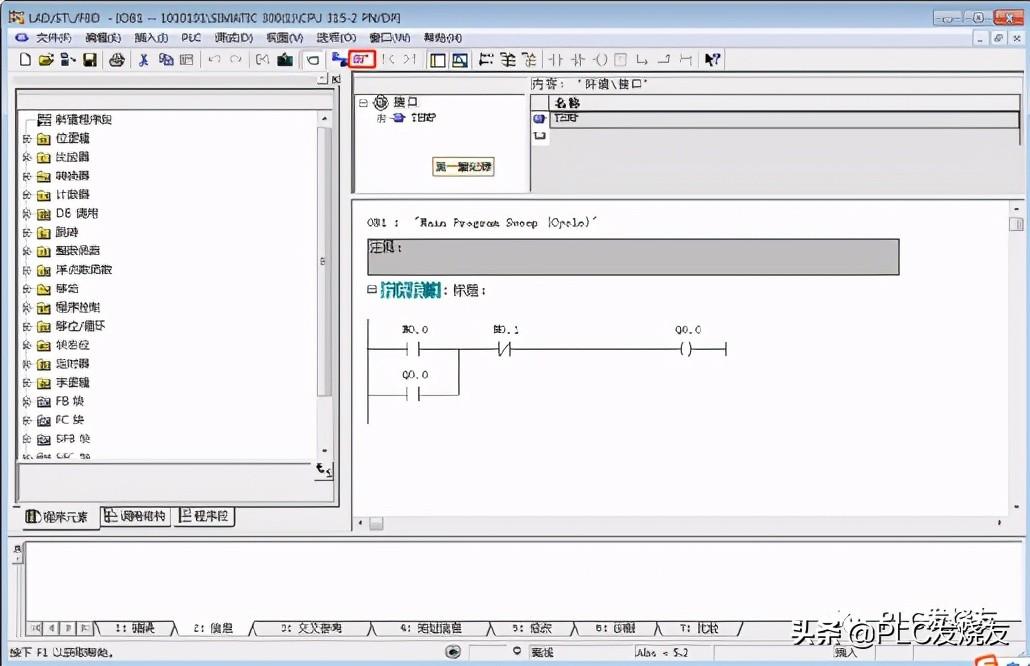This screenshot has width=1030, height=666.
Task: Expand the Bit logic folder in the element tree
Action: point(27,139)
